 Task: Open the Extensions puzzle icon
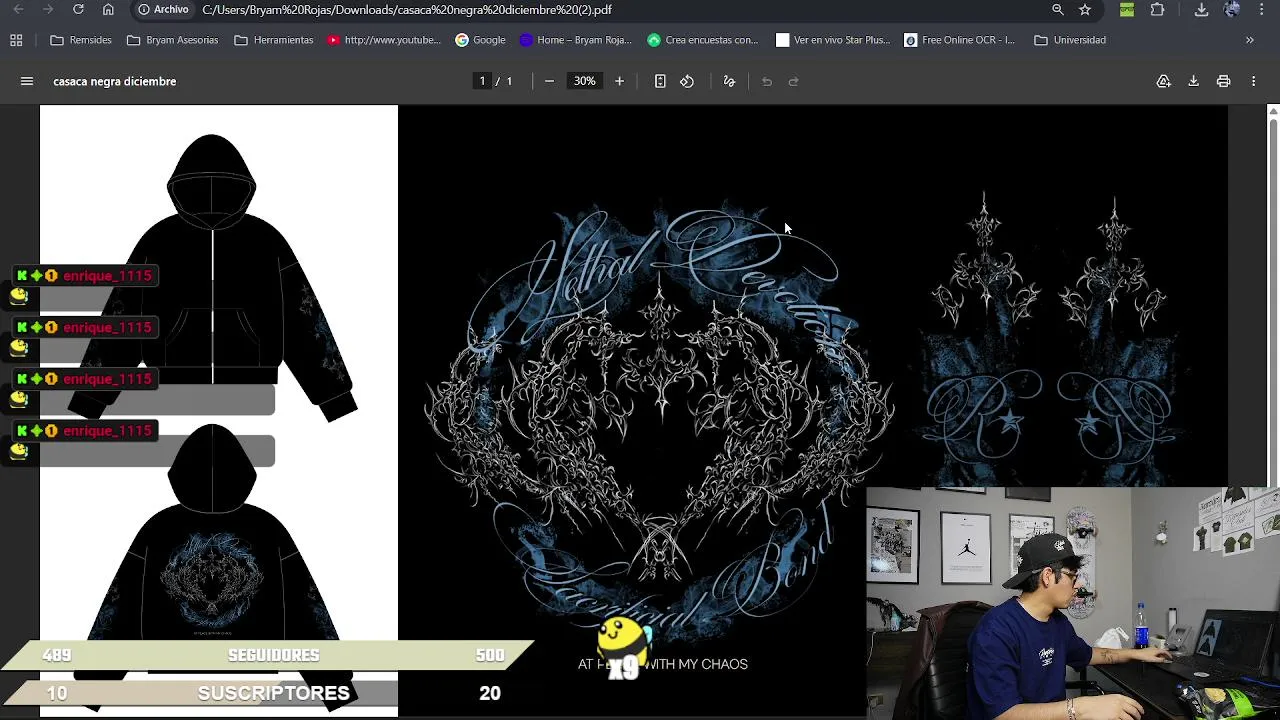[1157, 10]
